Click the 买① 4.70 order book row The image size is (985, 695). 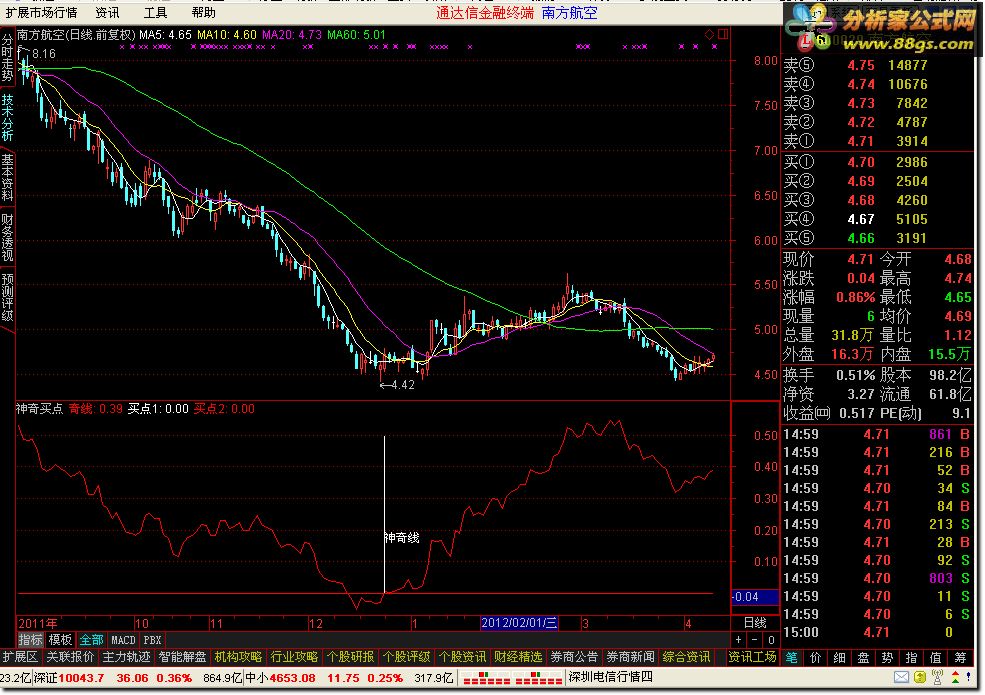coord(877,162)
